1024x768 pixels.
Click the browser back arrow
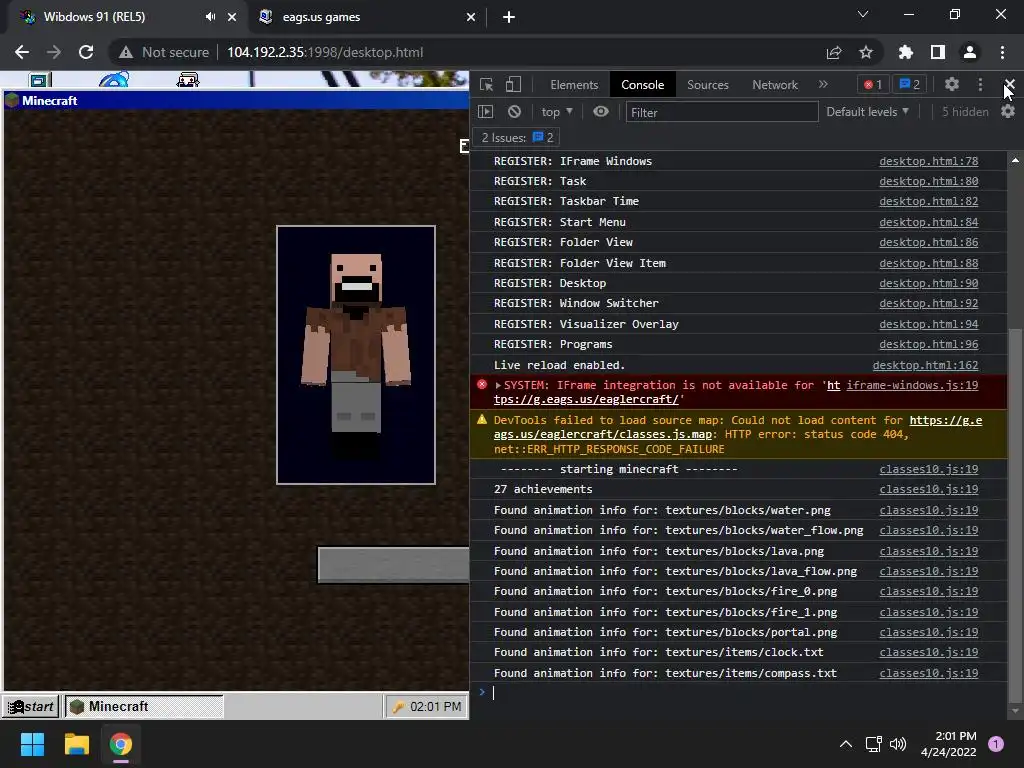[22, 52]
